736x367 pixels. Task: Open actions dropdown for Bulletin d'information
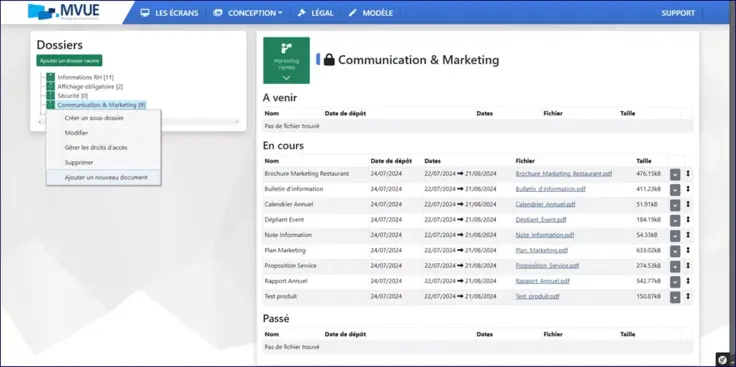click(x=675, y=190)
